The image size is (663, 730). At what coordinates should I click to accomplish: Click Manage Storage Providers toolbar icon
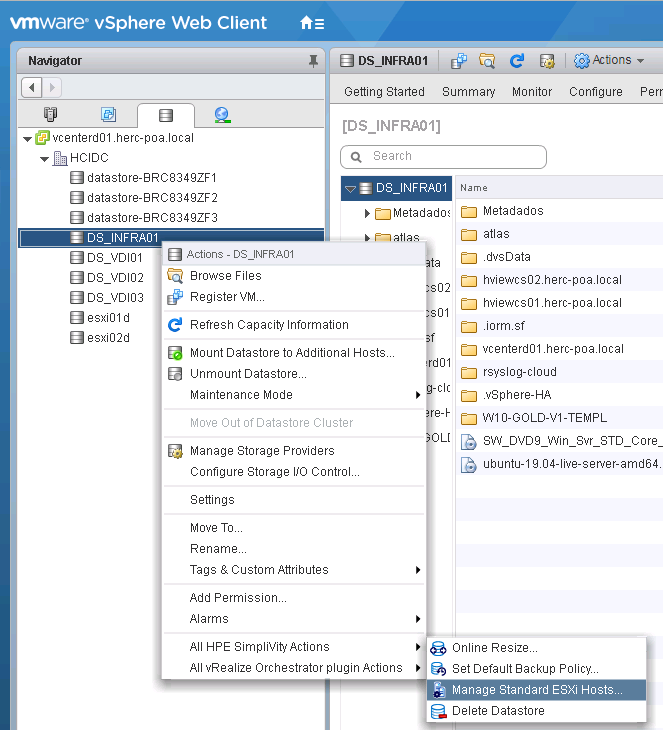(x=547, y=61)
